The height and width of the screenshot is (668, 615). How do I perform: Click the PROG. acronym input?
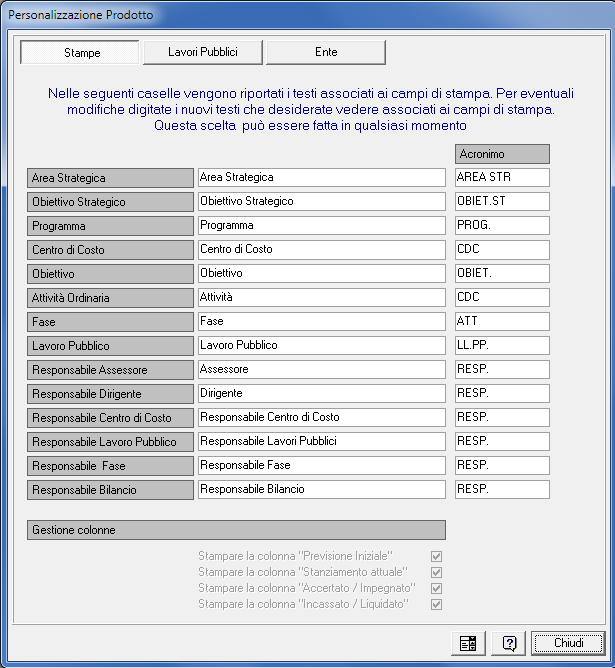pos(502,225)
